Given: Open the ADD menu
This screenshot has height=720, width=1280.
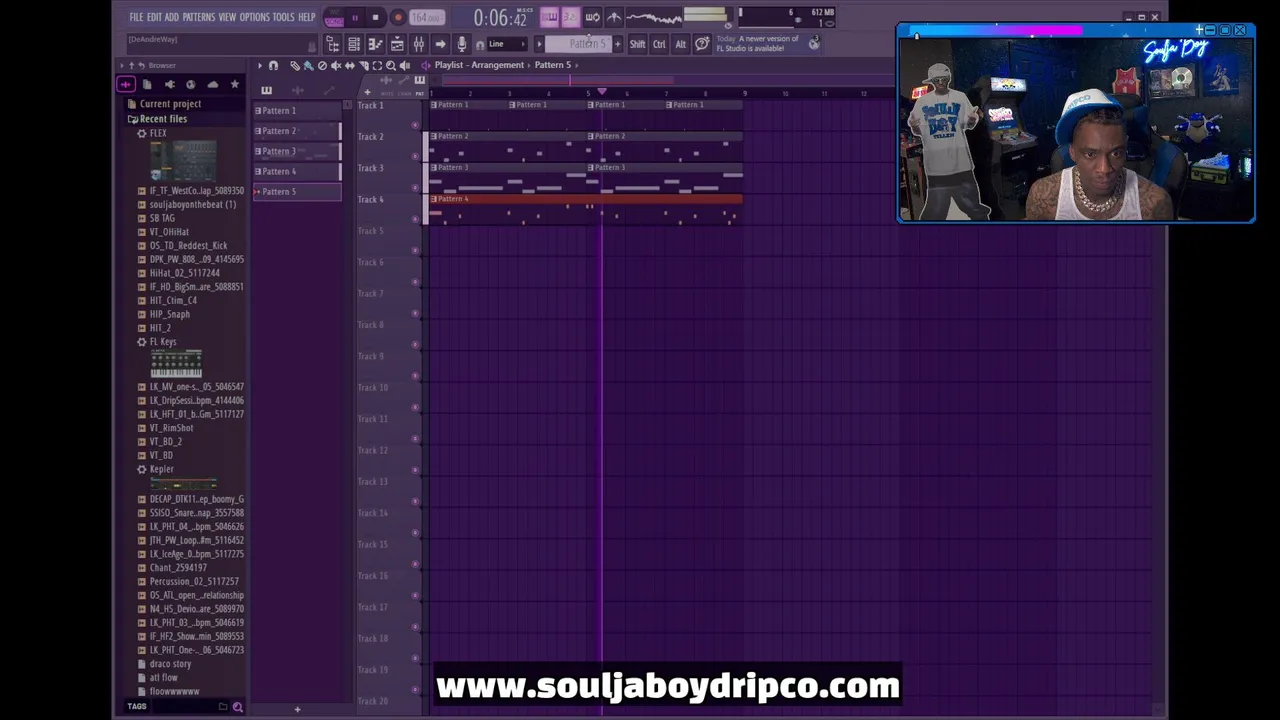Looking at the screenshot, I should pos(172,17).
